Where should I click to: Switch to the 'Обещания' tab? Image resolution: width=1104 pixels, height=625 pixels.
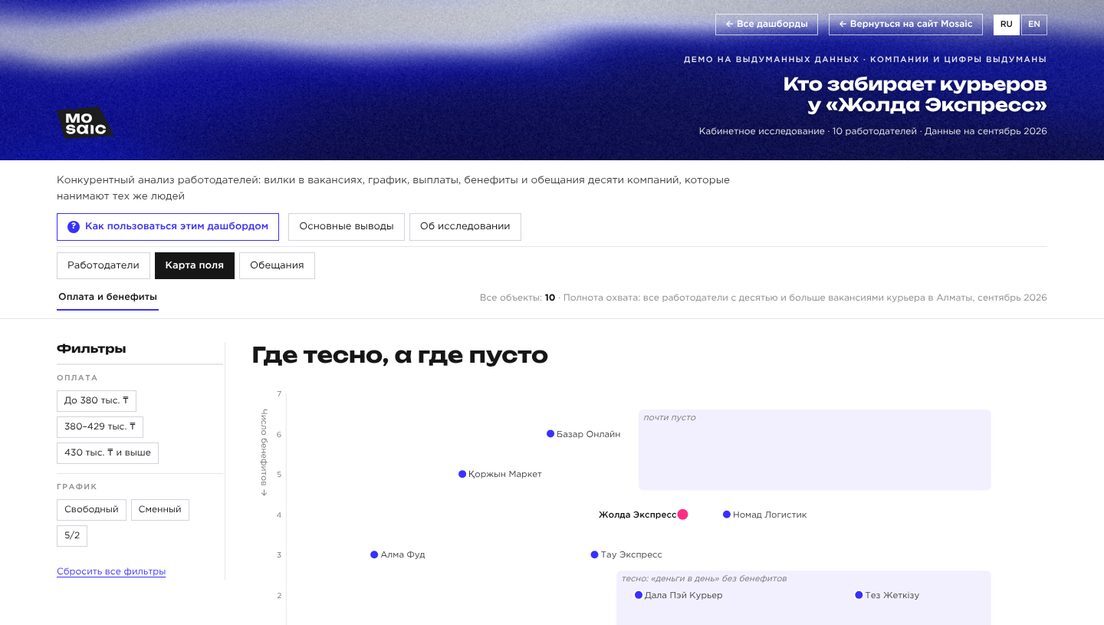point(277,265)
